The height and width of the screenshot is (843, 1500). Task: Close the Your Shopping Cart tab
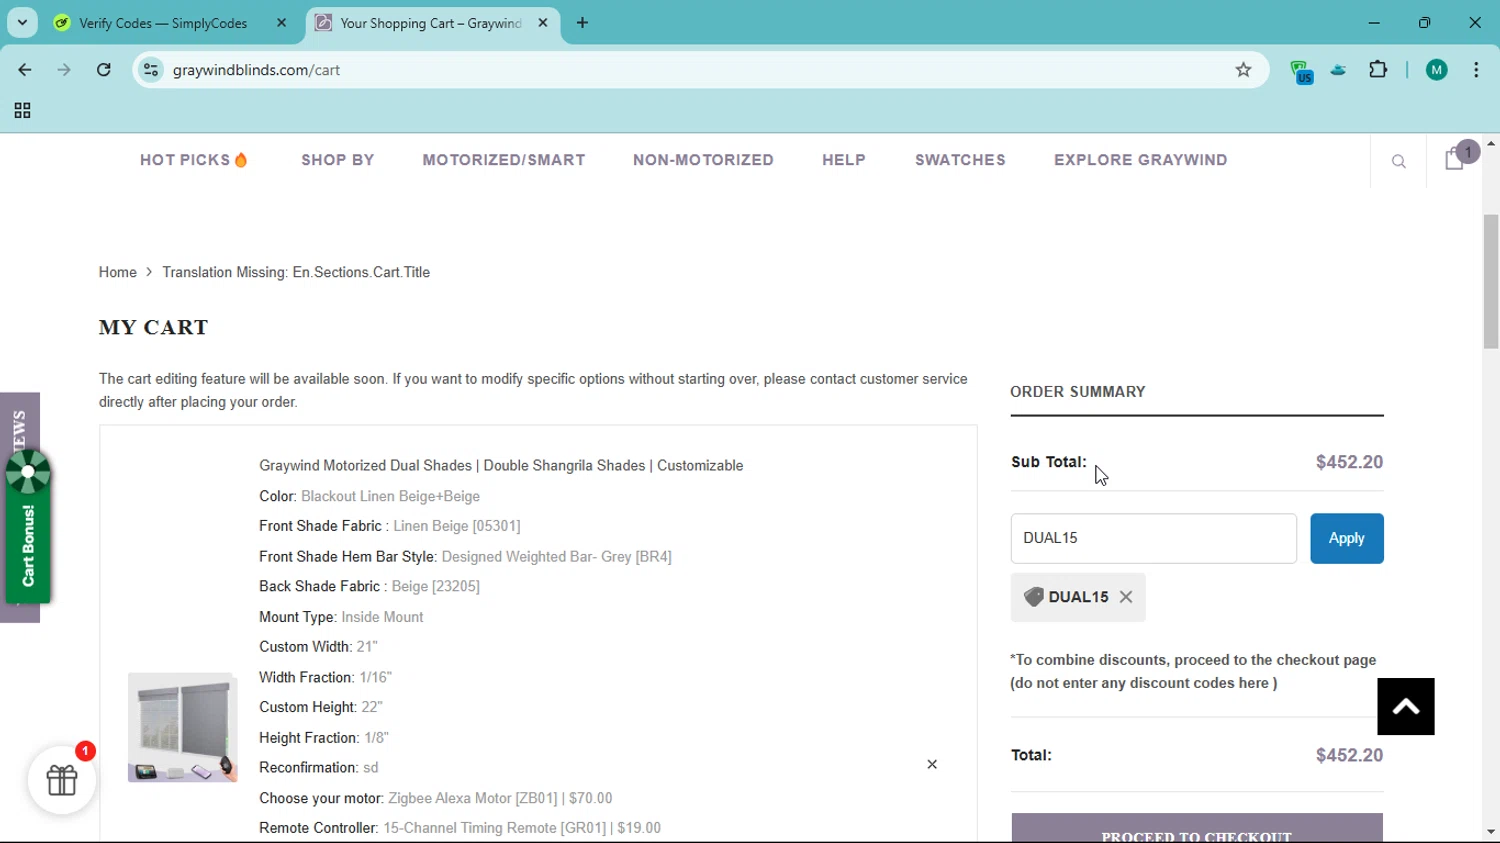pos(543,23)
